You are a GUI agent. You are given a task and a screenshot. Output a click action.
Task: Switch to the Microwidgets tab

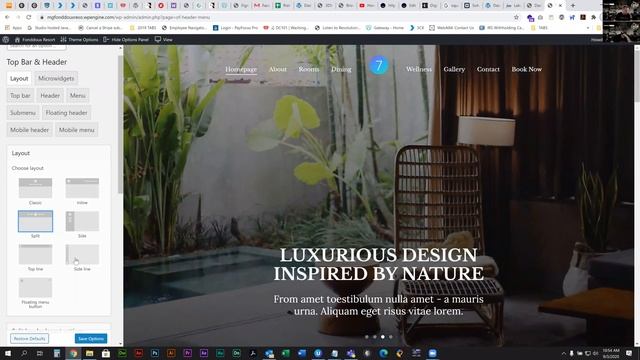point(56,78)
